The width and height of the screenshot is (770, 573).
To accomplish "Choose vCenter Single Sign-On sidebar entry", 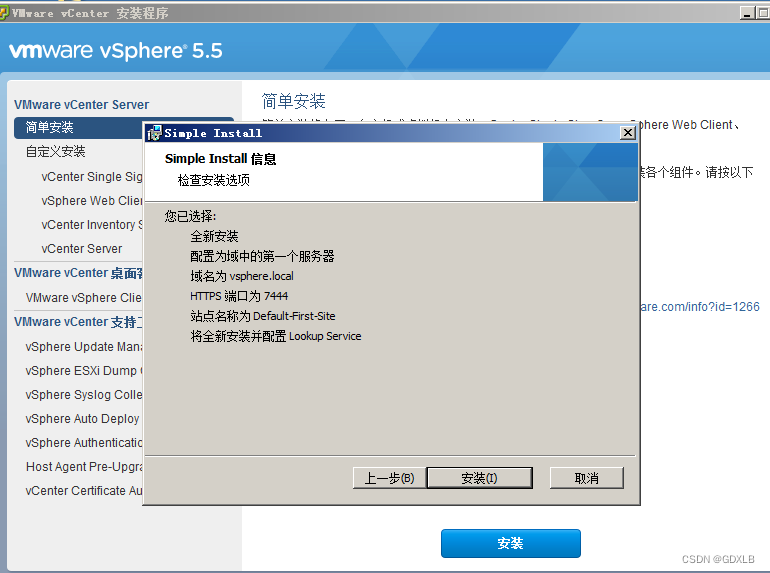I will click(x=92, y=177).
